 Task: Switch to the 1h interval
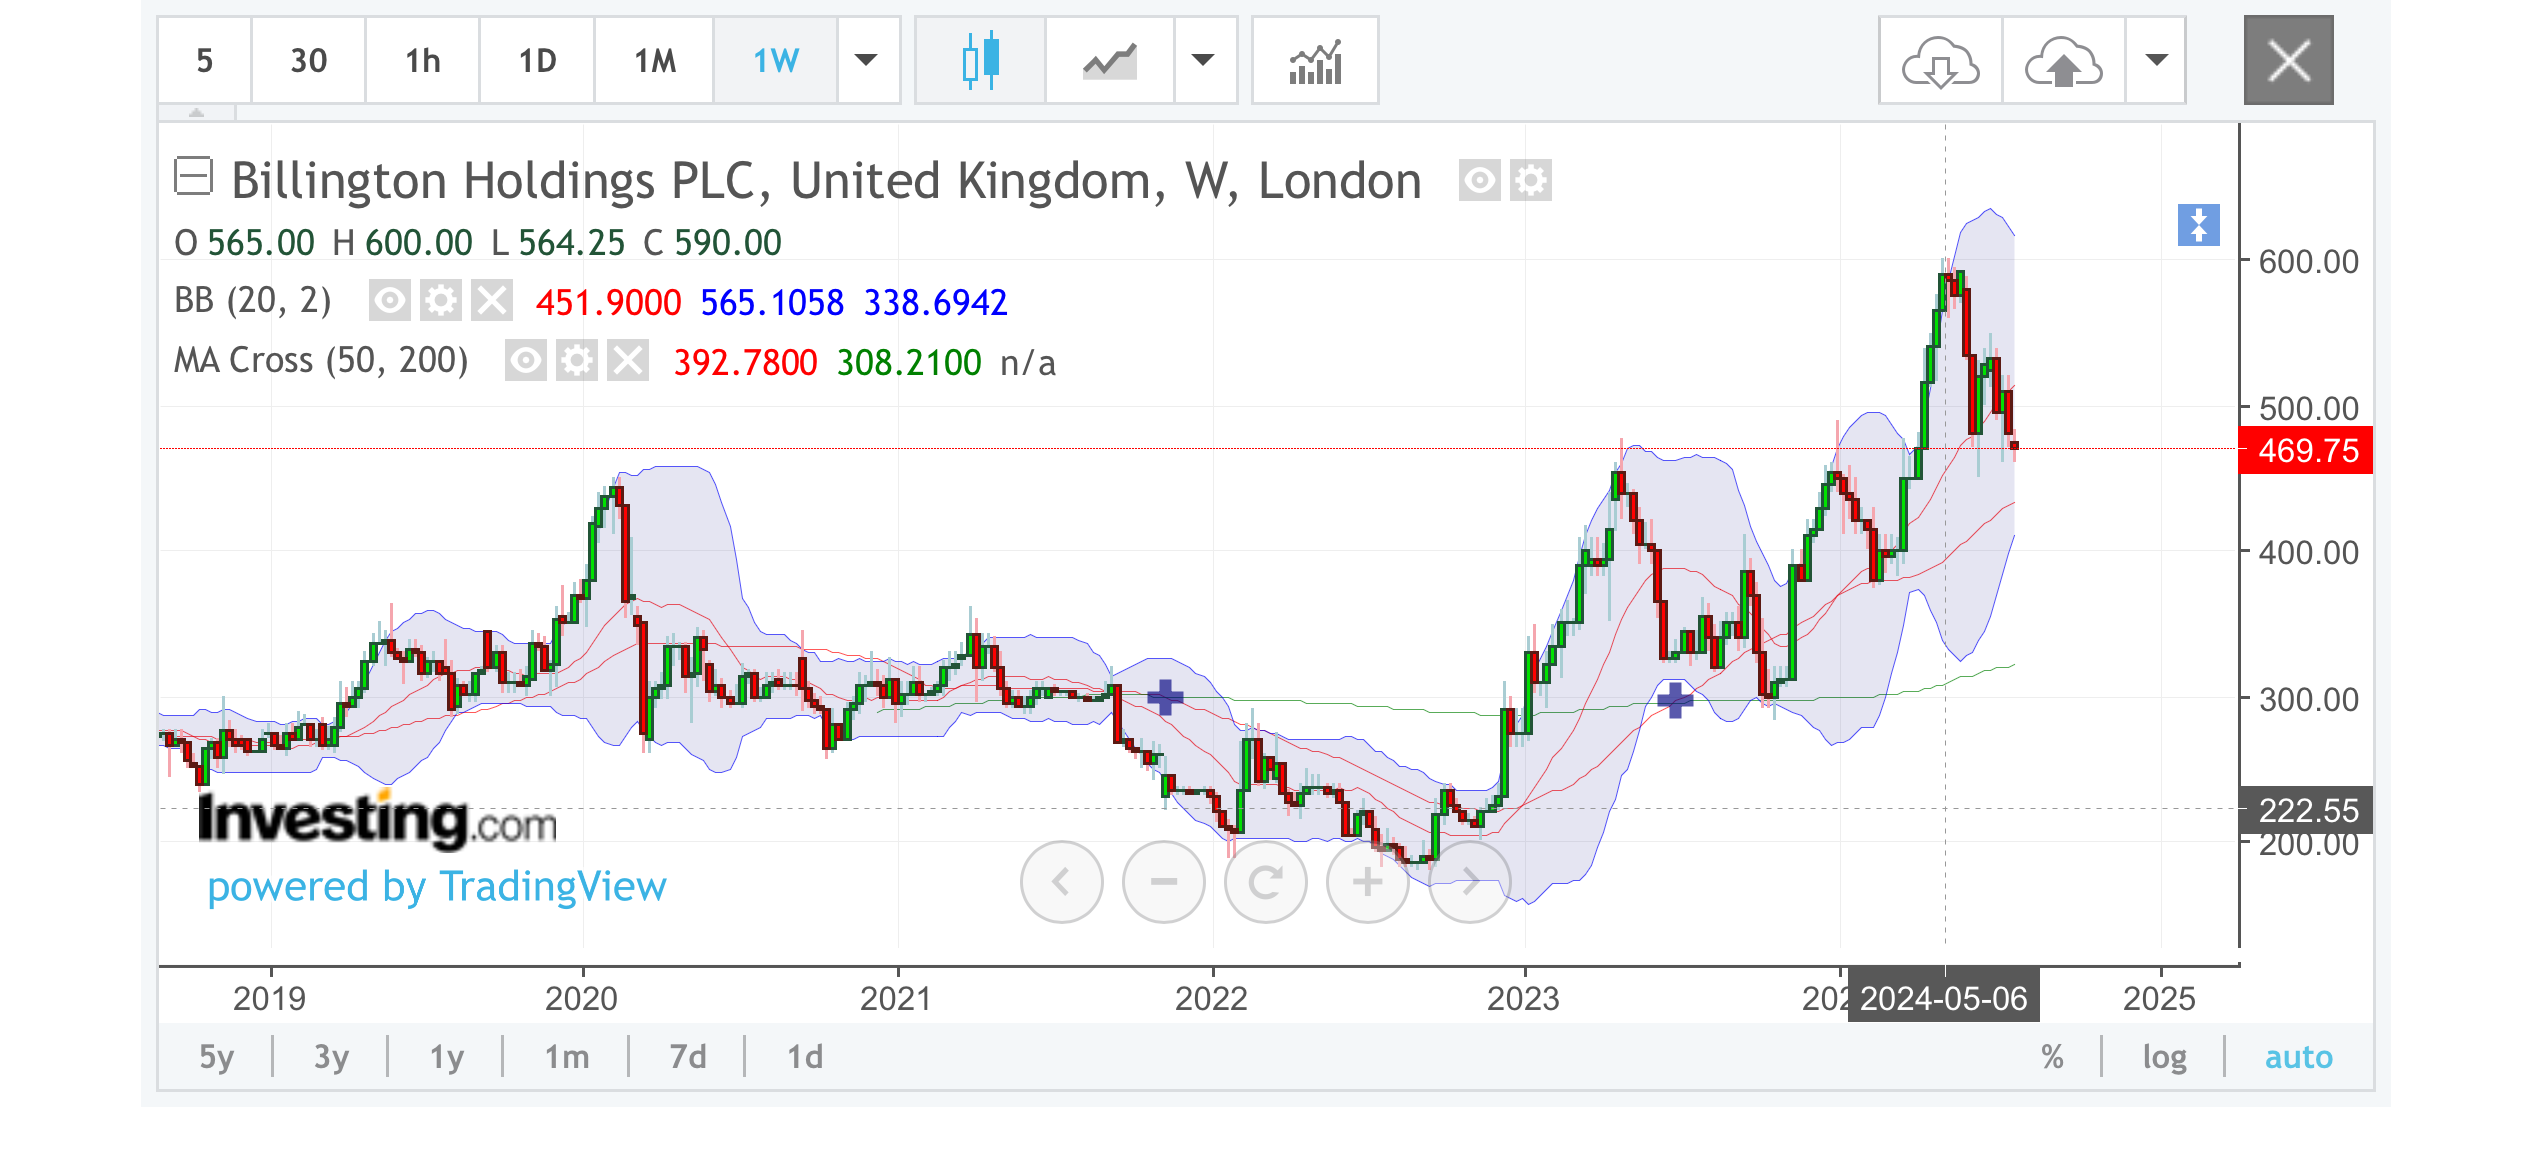422,60
